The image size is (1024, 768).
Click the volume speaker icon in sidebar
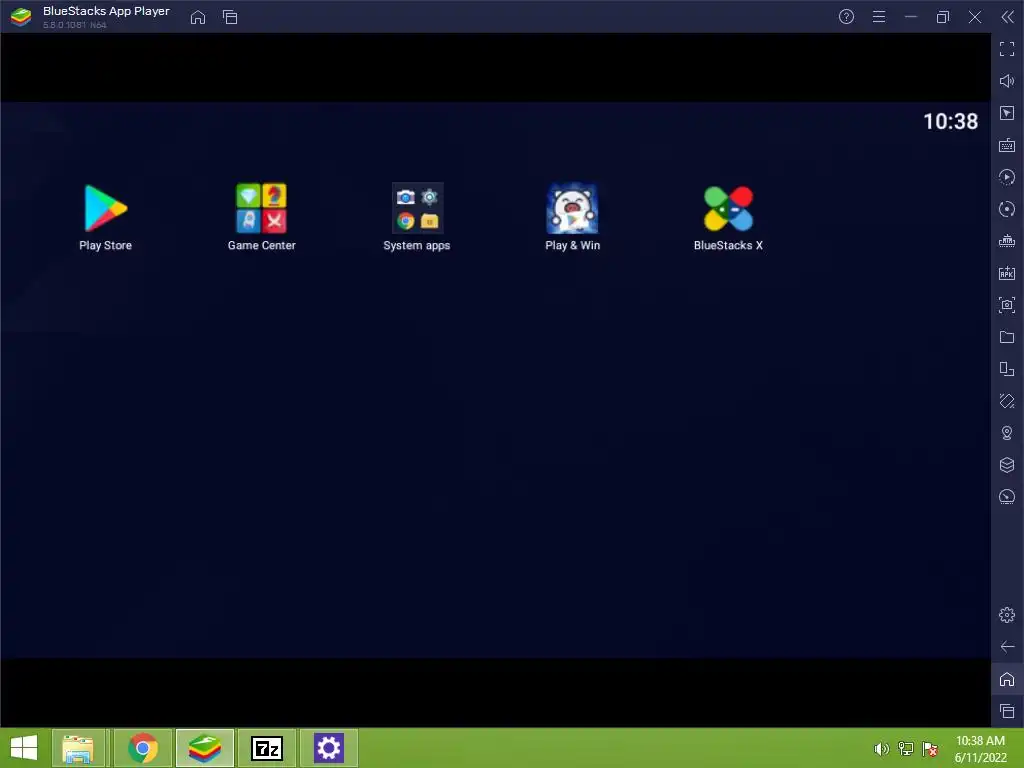[x=1007, y=81]
